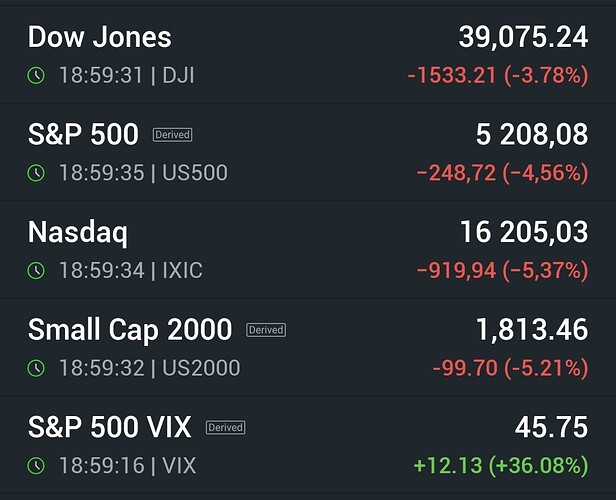The width and height of the screenshot is (616, 500).
Task: Click the Derived badge next to S&P 500
Action: pyautogui.click(x=172, y=135)
